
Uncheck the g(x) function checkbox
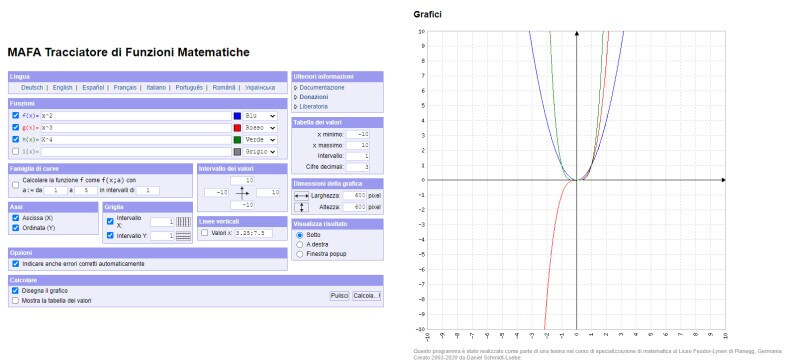16,127
